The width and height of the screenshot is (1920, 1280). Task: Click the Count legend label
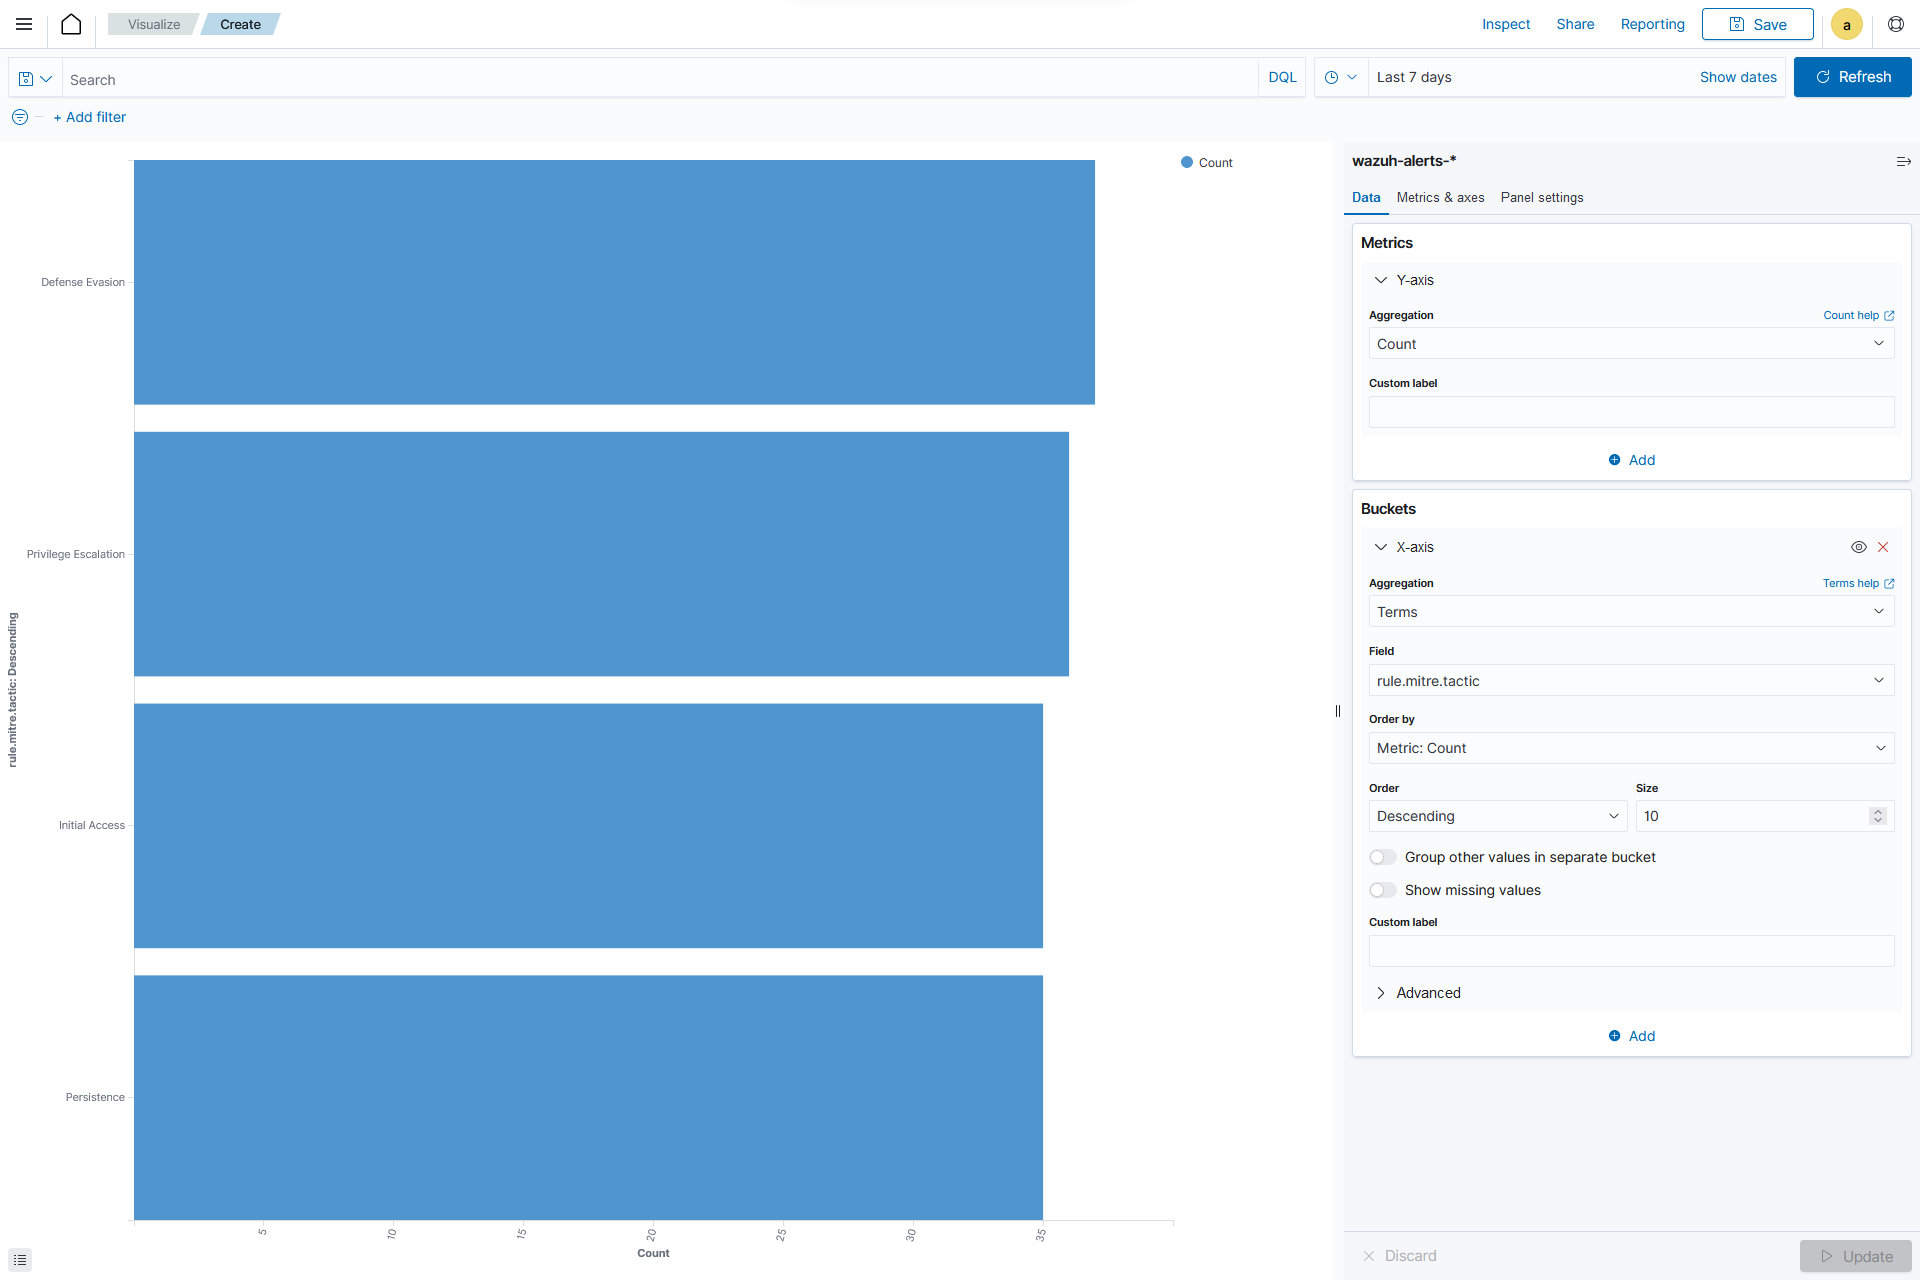tap(1215, 162)
